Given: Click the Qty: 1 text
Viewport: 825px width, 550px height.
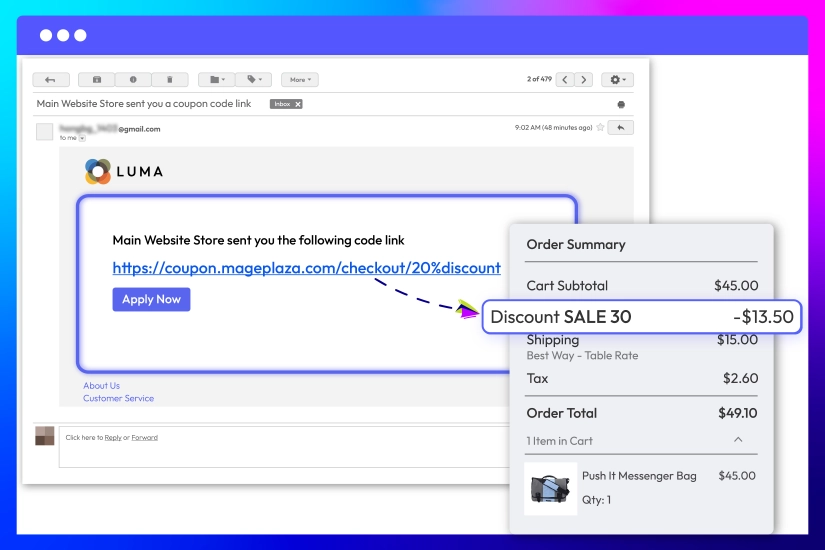Looking at the screenshot, I should (597, 500).
